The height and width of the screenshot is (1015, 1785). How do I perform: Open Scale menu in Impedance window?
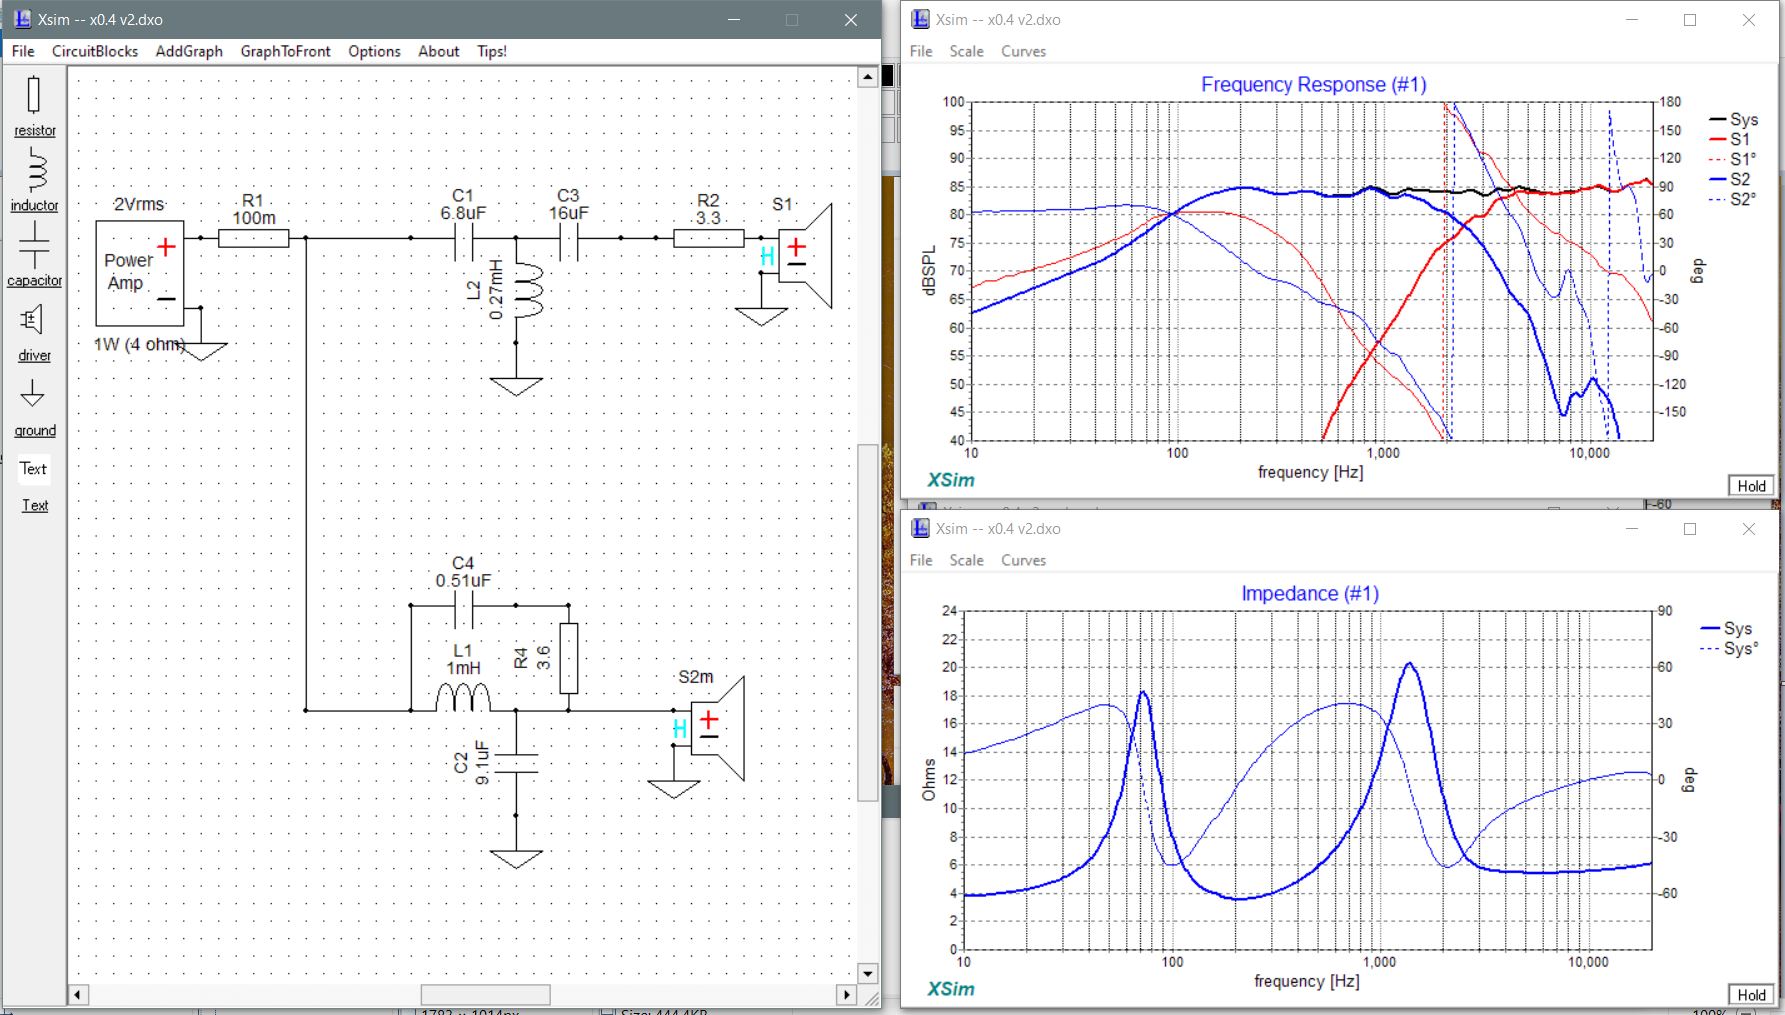[x=966, y=560]
